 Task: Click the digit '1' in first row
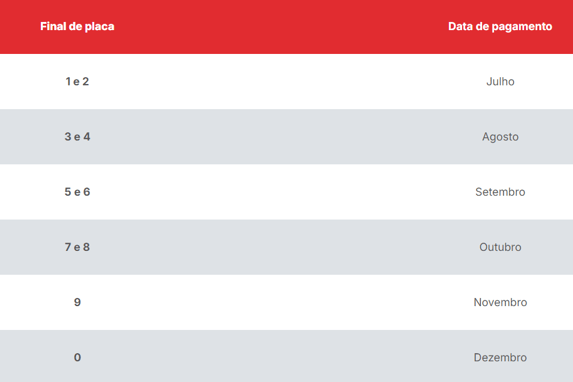68,82
